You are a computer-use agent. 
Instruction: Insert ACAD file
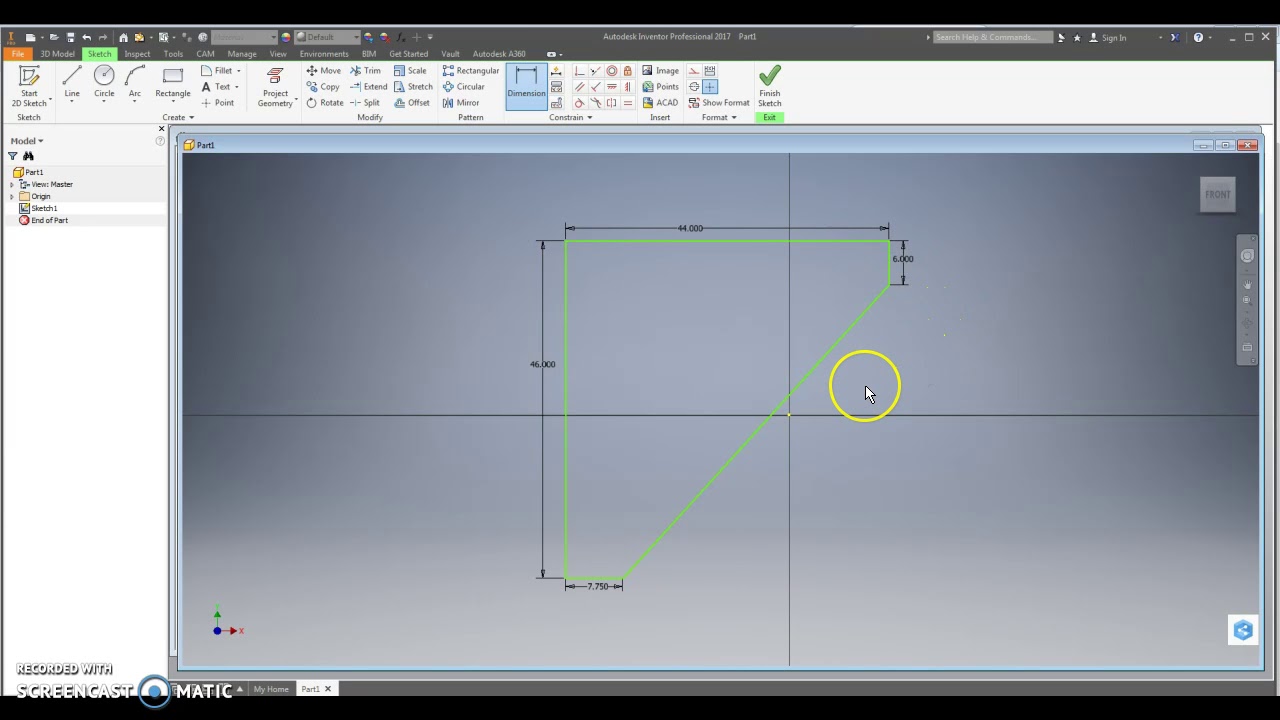point(660,103)
